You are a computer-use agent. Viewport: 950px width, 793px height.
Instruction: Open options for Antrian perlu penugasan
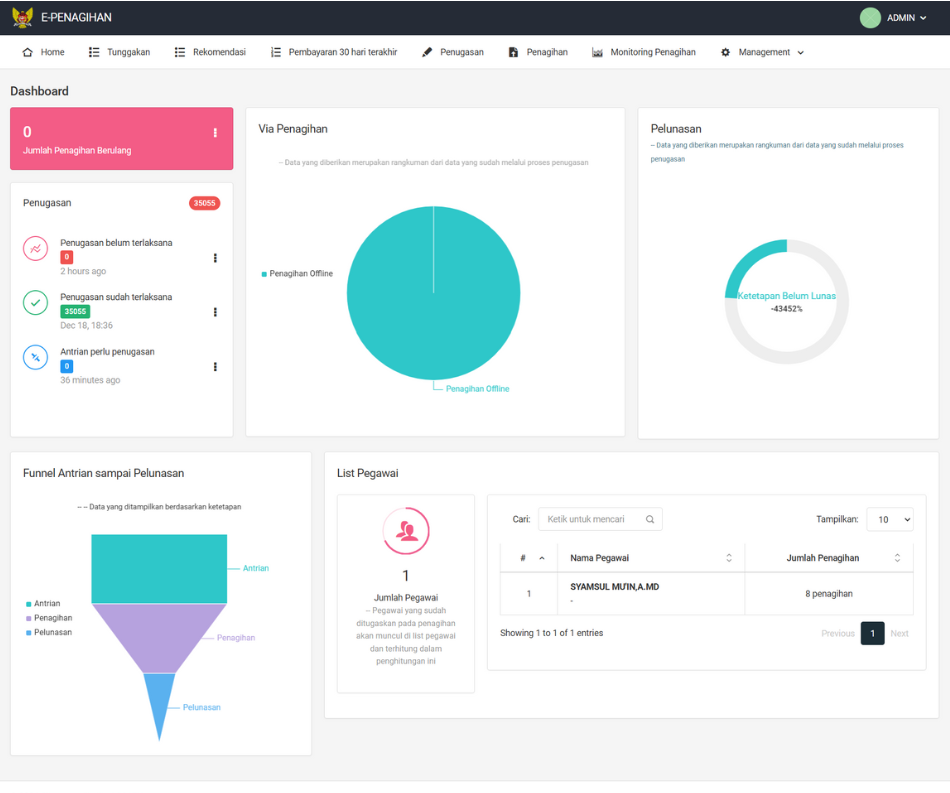(215, 367)
